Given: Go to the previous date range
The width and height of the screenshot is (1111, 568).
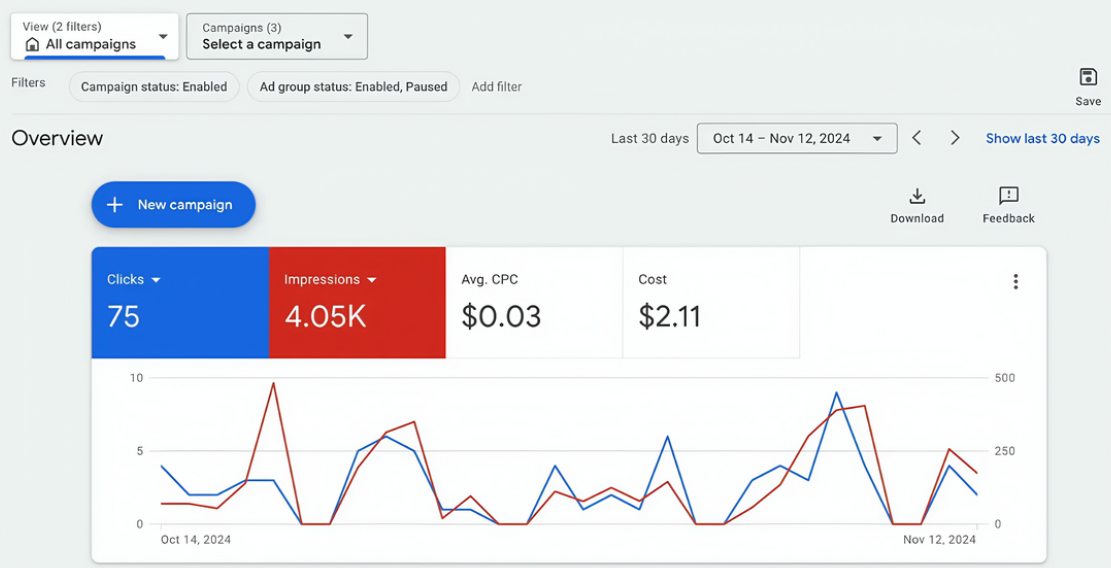Looking at the screenshot, I should point(916,138).
